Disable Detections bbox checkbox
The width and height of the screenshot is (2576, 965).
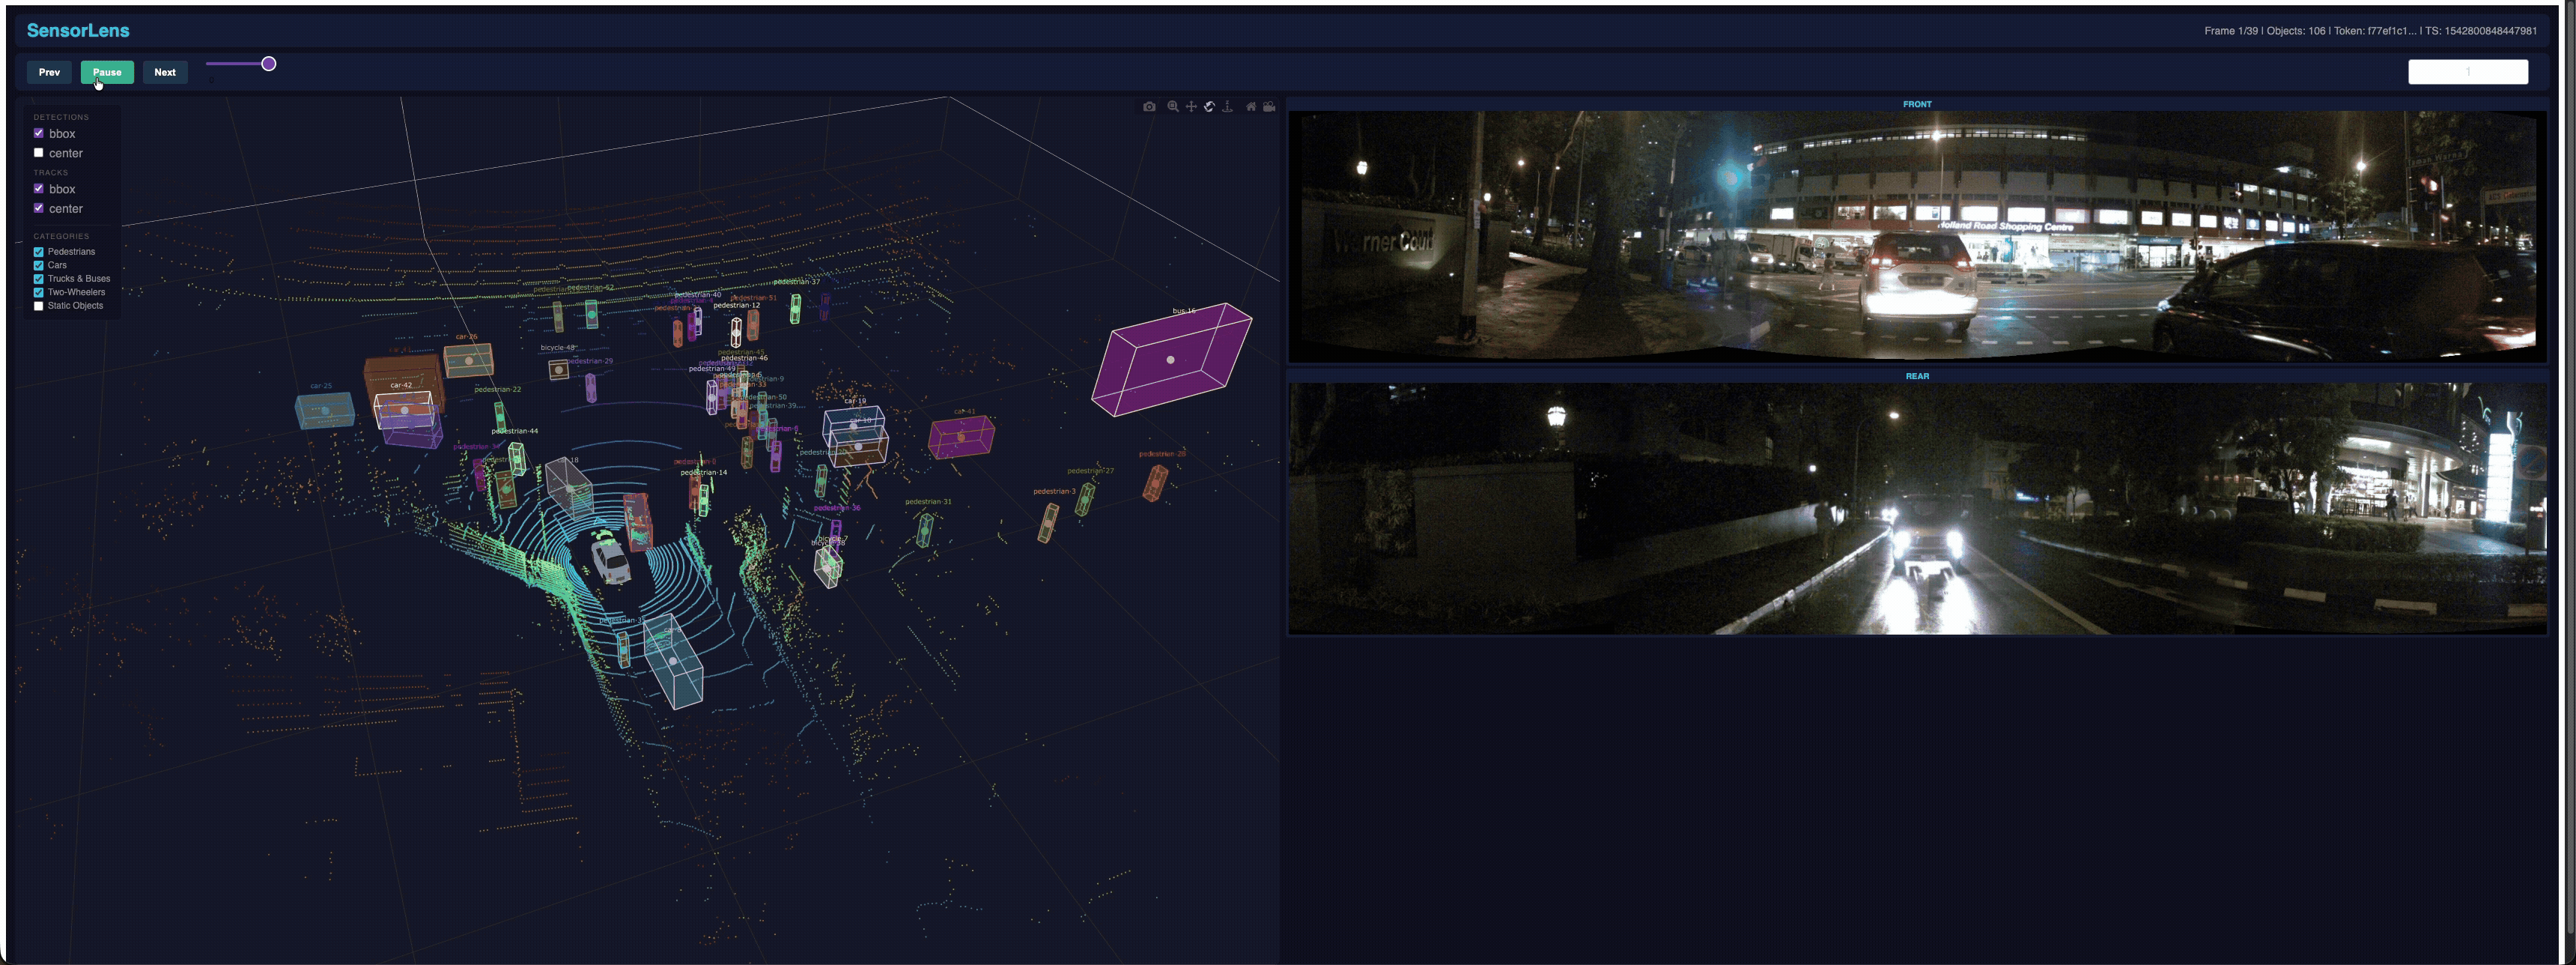[x=39, y=133]
